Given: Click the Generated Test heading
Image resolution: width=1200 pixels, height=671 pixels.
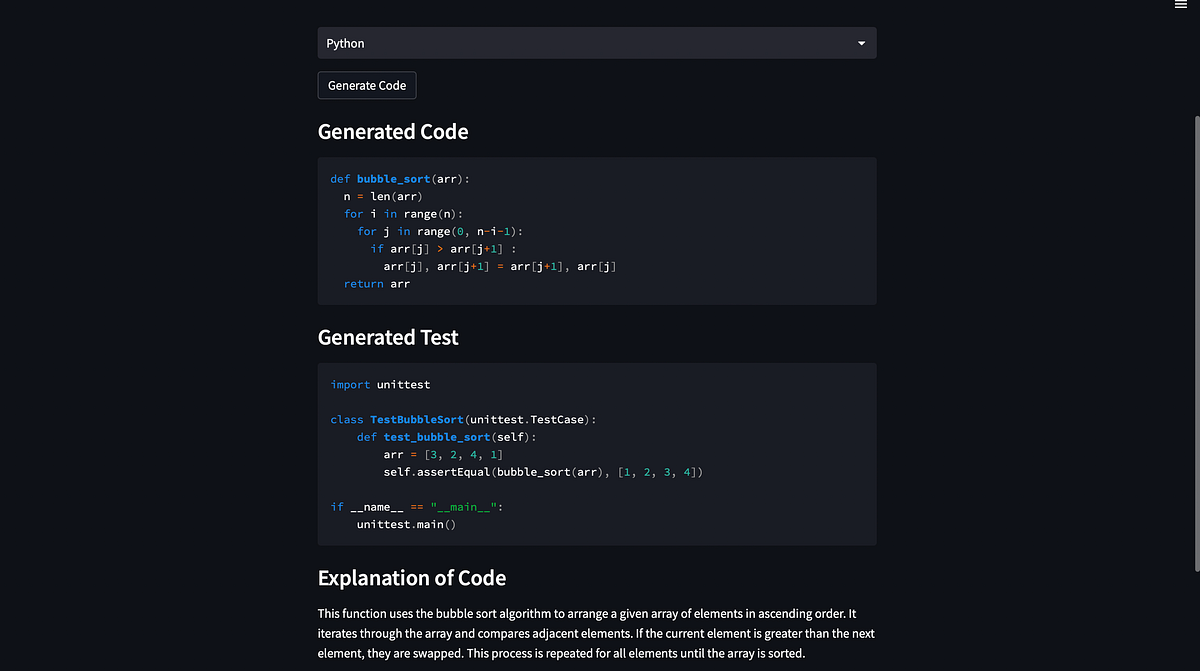Looking at the screenshot, I should (x=388, y=337).
